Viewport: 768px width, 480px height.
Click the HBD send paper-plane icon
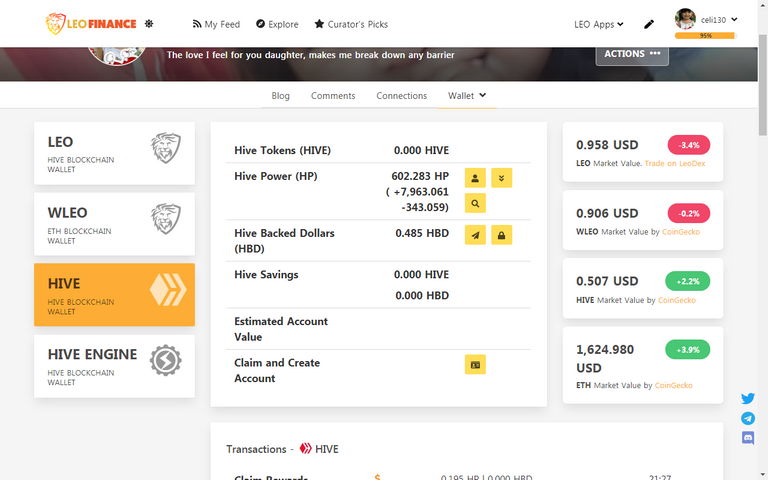point(475,235)
